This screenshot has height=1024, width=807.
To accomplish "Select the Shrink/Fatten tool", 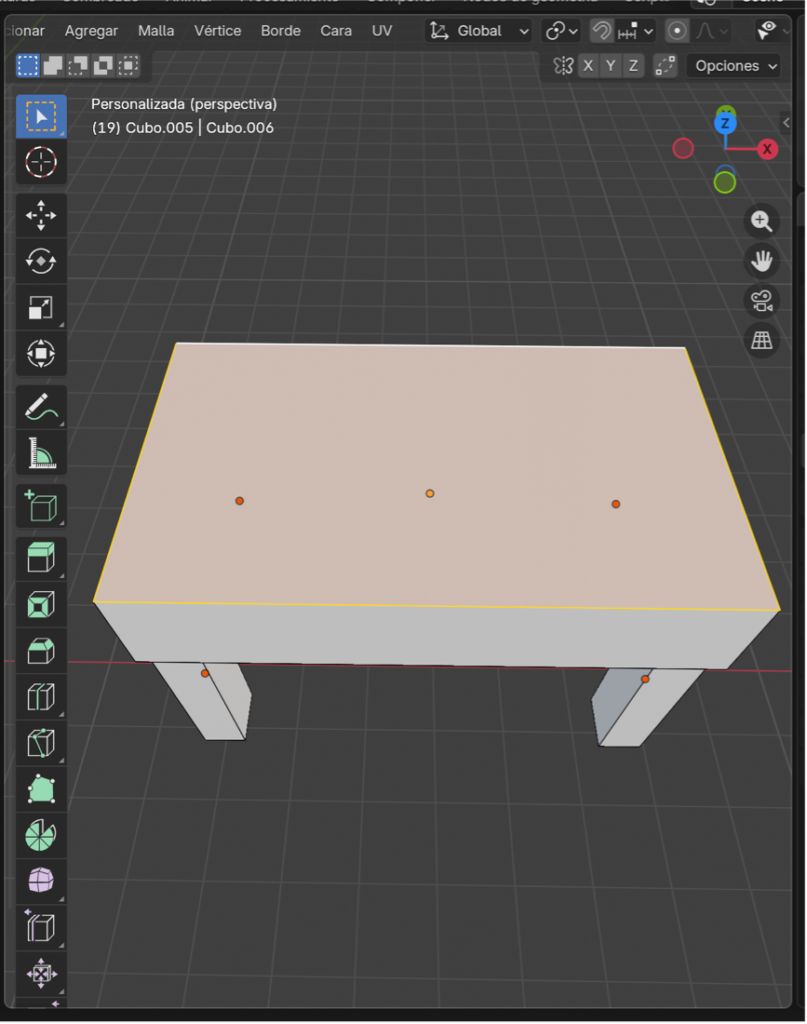I will (41, 973).
